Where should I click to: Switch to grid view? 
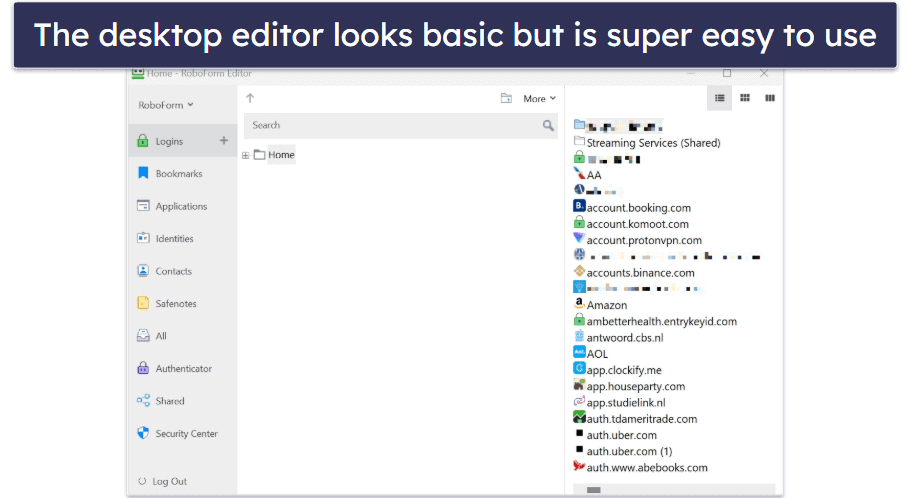point(745,98)
